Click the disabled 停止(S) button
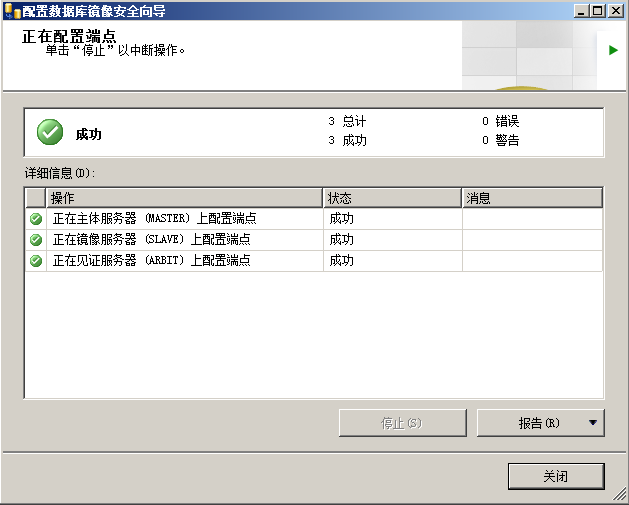The image size is (629, 505). [402, 422]
